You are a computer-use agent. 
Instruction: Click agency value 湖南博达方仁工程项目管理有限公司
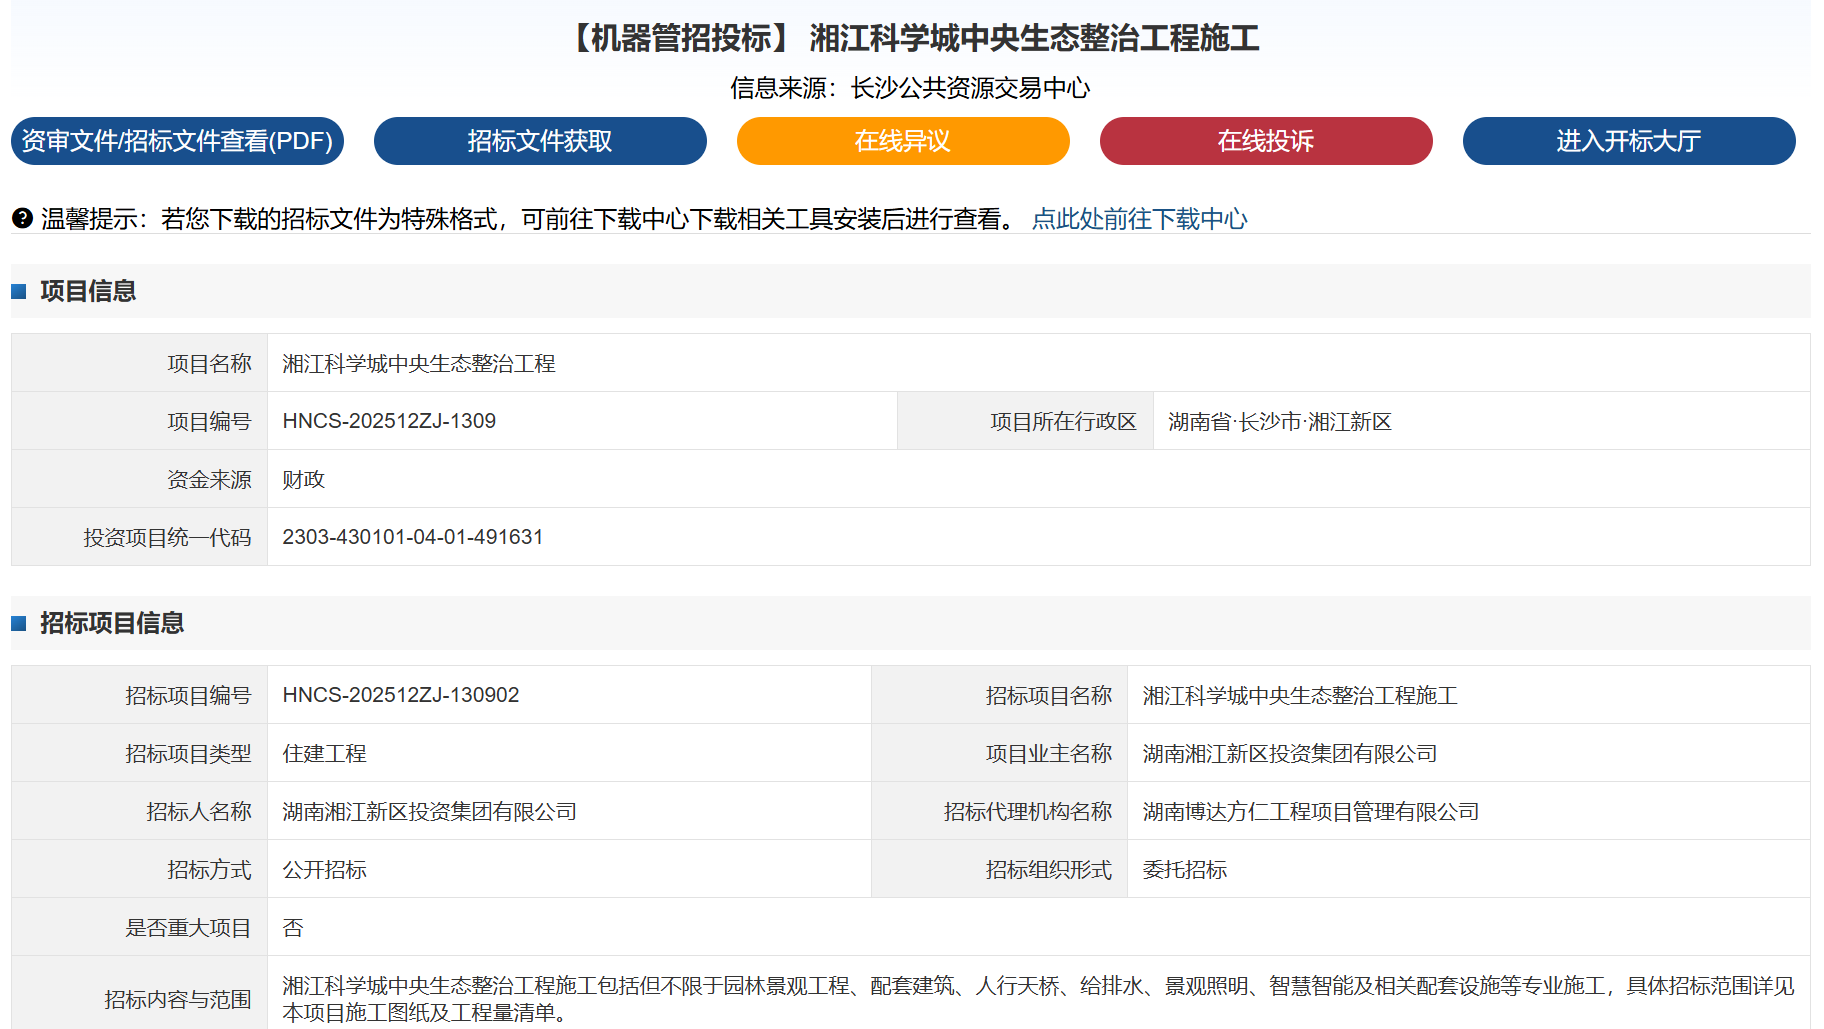1311,811
